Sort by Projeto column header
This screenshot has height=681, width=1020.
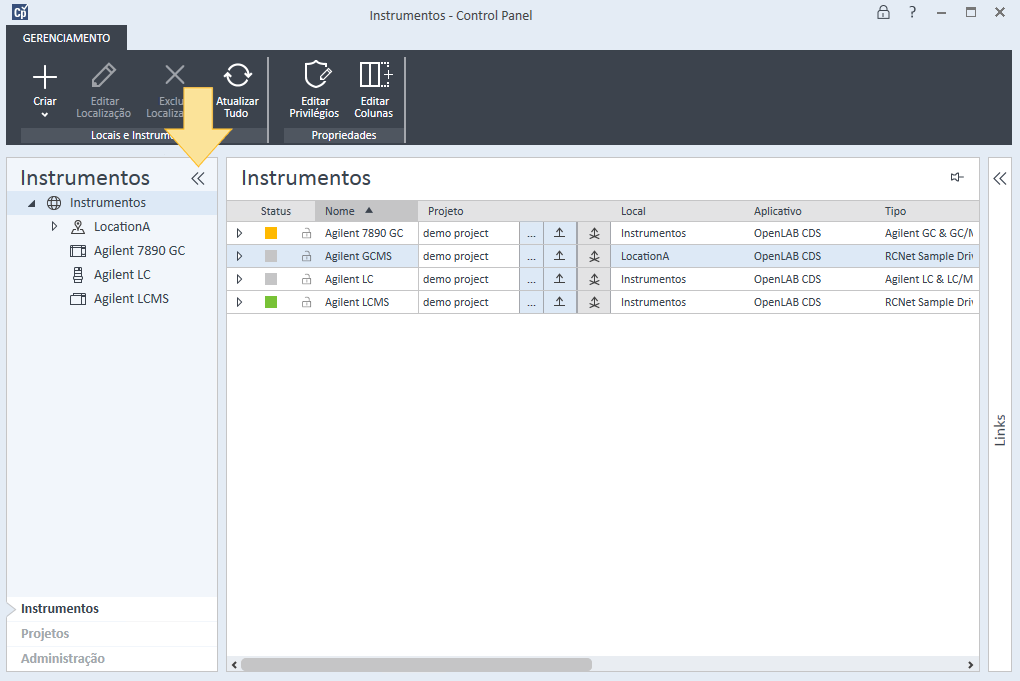(446, 211)
